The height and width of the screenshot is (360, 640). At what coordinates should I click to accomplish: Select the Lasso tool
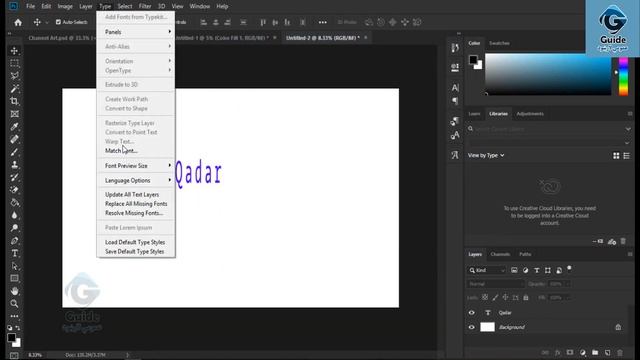[x=14, y=76]
